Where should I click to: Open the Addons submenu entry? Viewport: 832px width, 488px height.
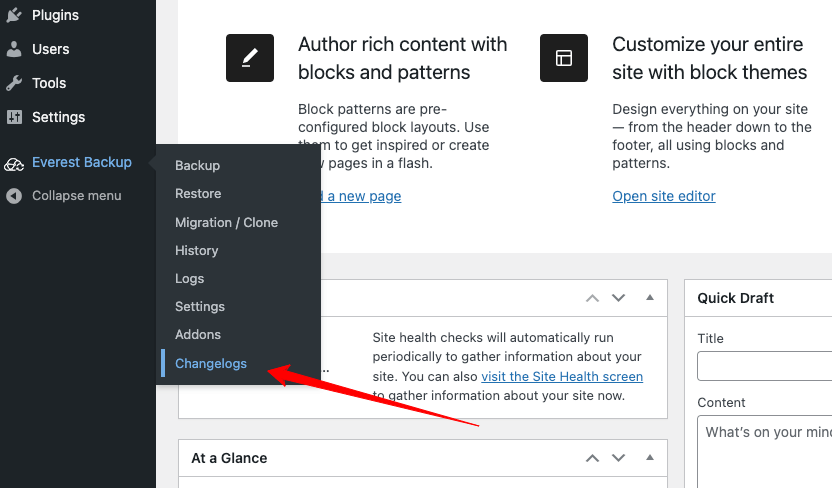198,334
